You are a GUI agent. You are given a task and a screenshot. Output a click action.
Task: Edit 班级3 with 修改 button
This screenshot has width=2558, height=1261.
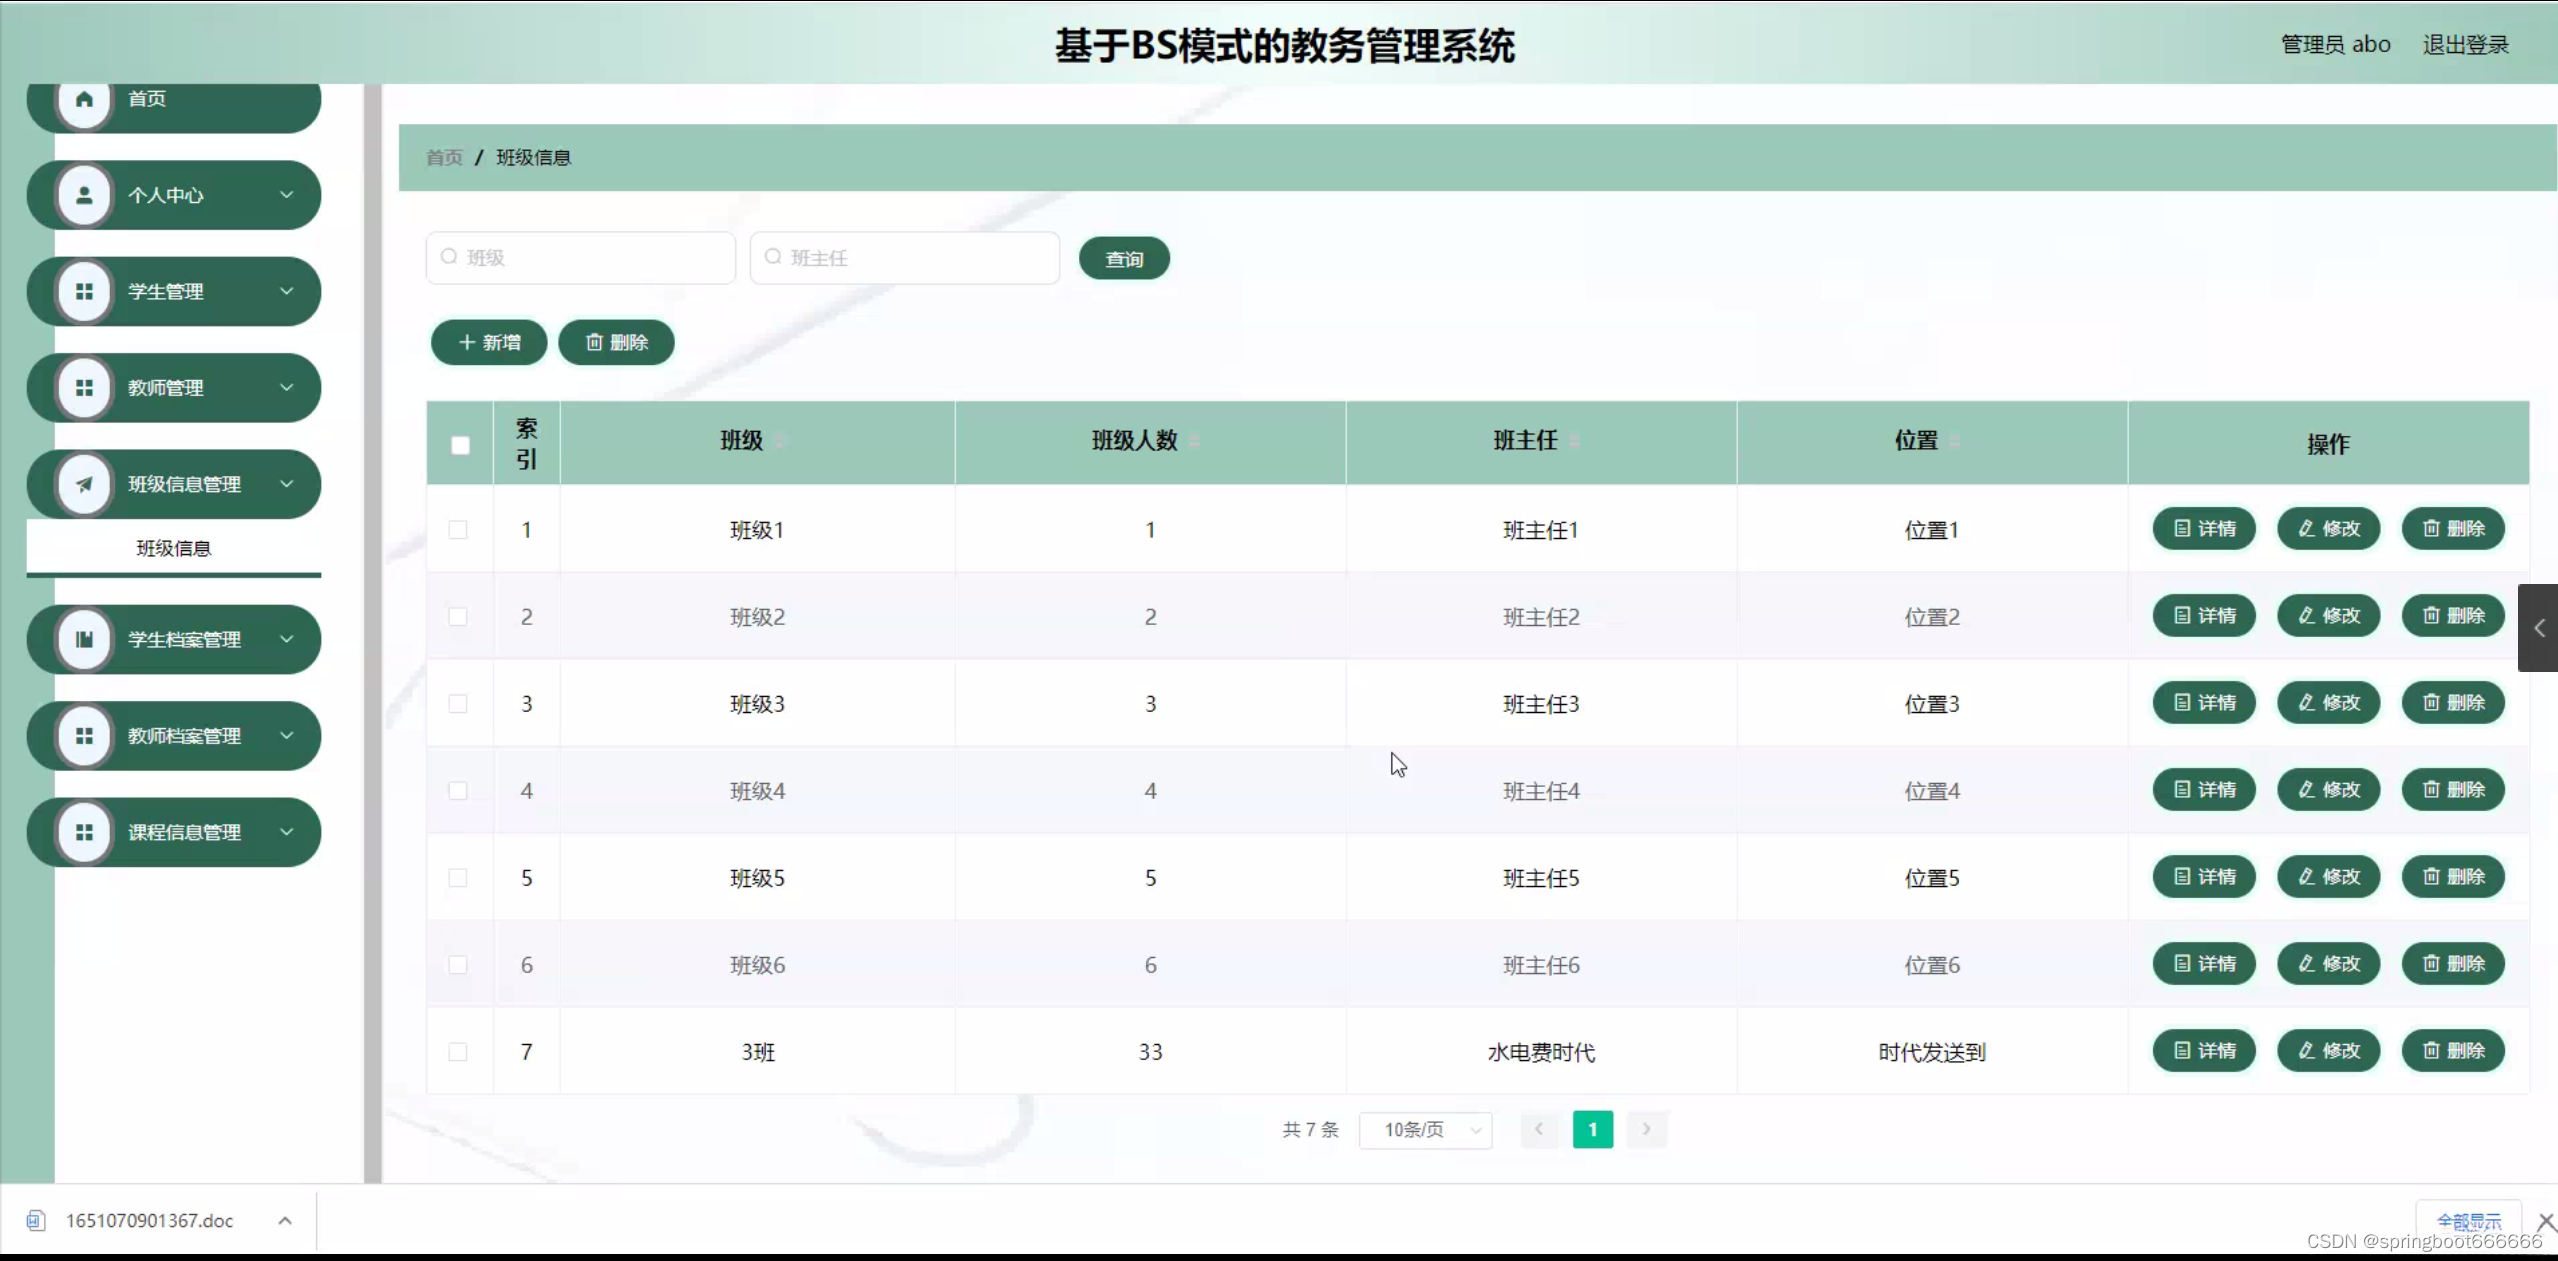click(x=2328, y=703)
